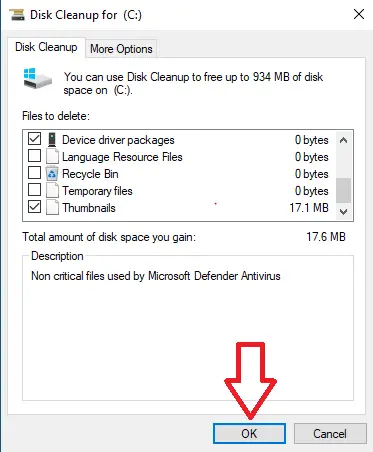The image size is (373, 452).
Task: Click the Disk Cleanup title bar icon
Action: tap(17, 15)
